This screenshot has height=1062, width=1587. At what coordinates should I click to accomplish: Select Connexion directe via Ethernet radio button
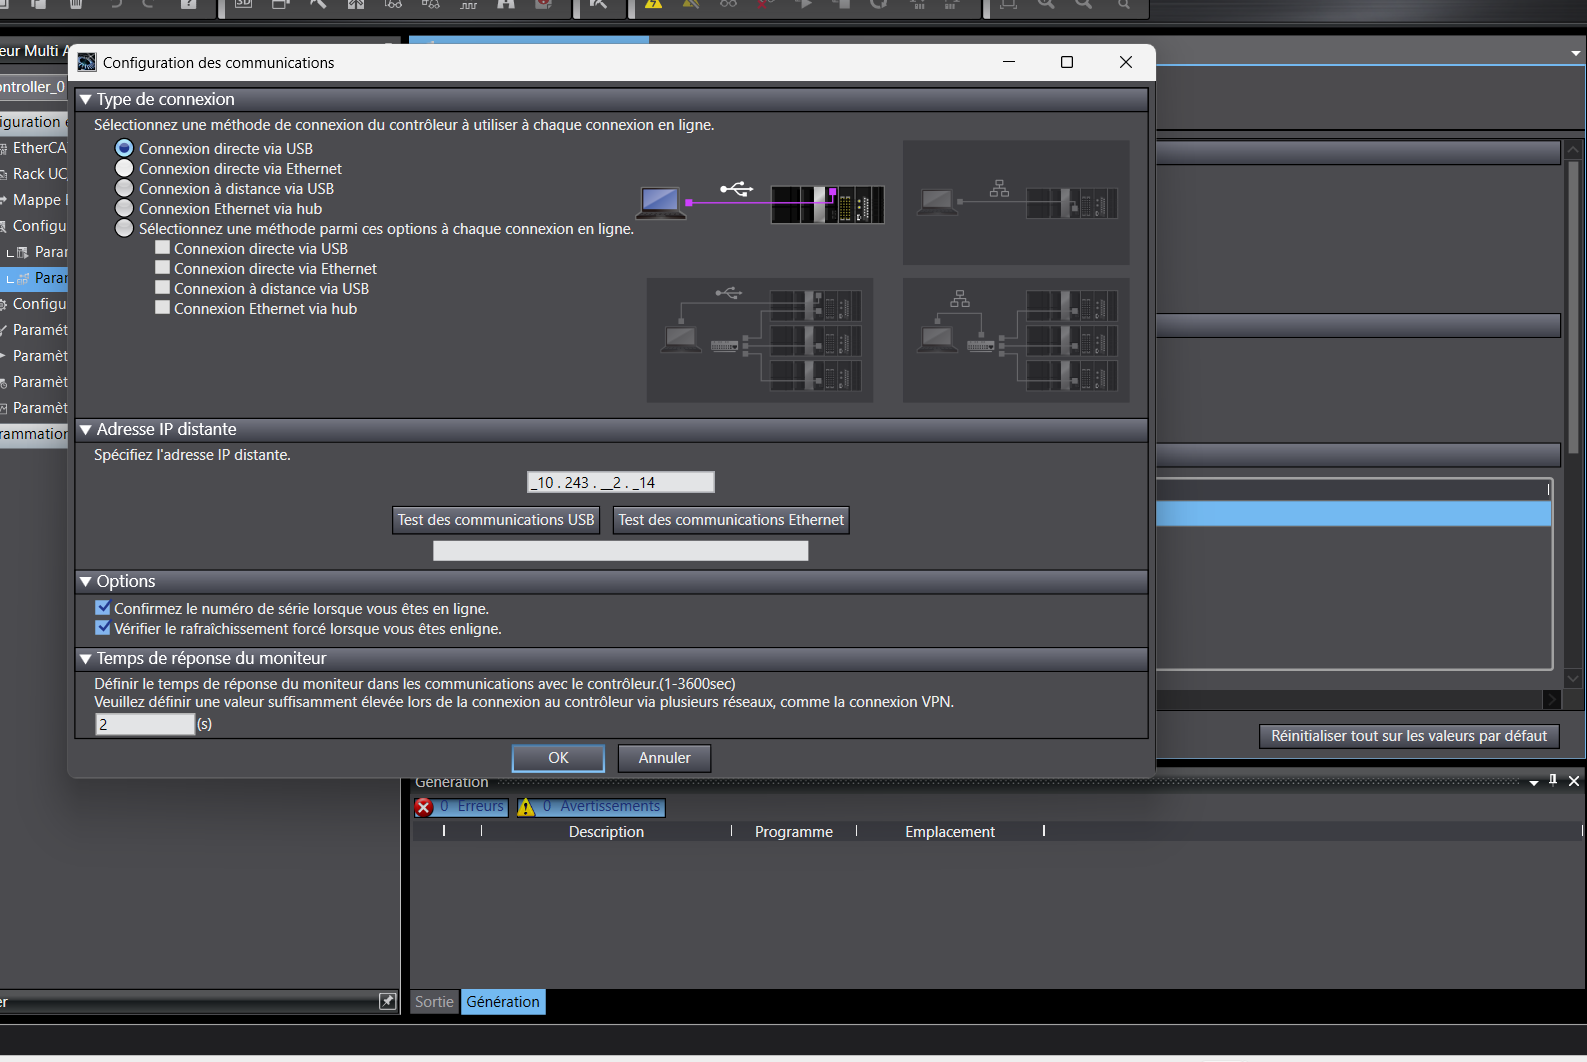point(125,169)
